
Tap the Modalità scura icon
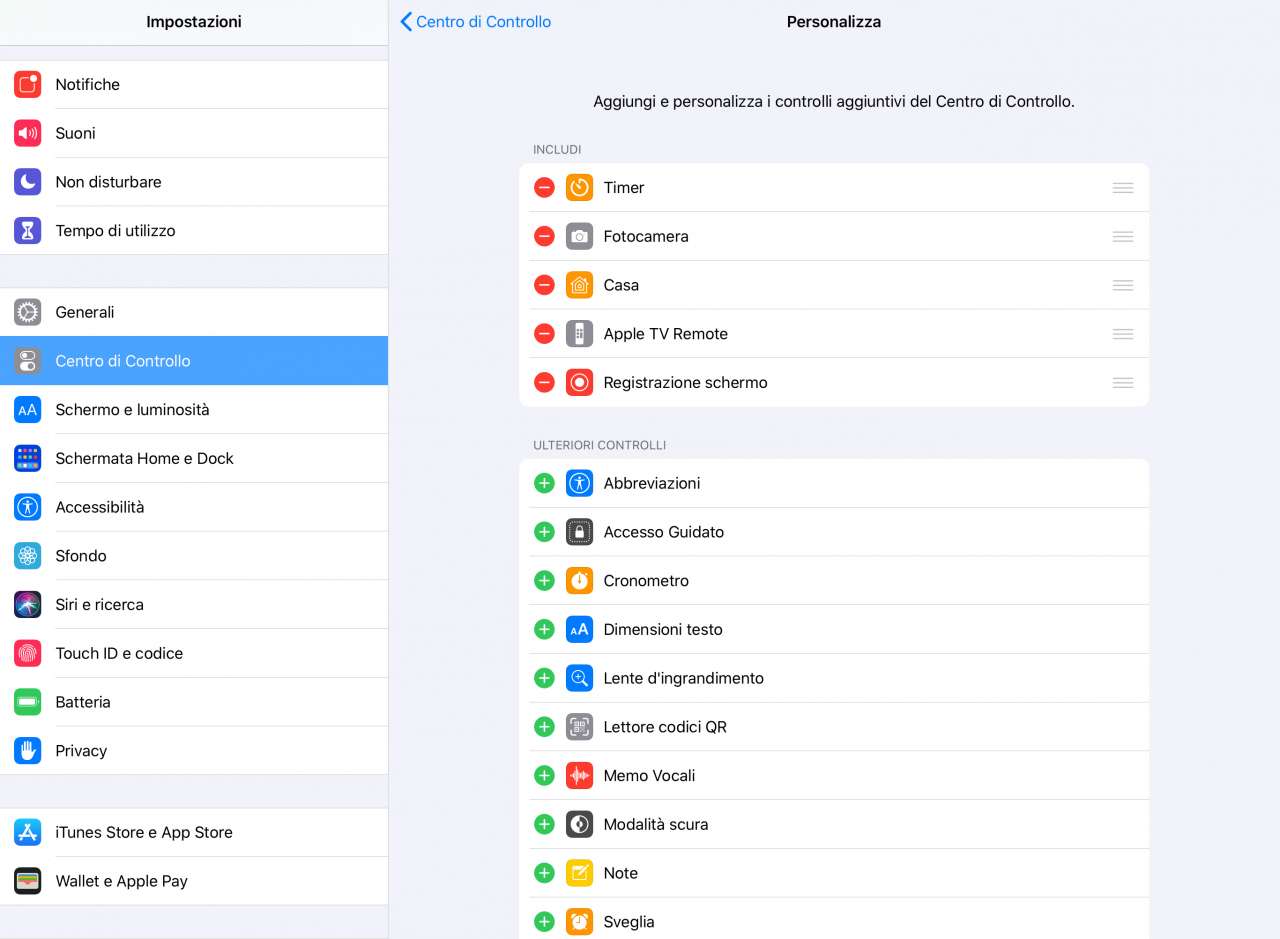pyautogui.click(x=579, y=825)
